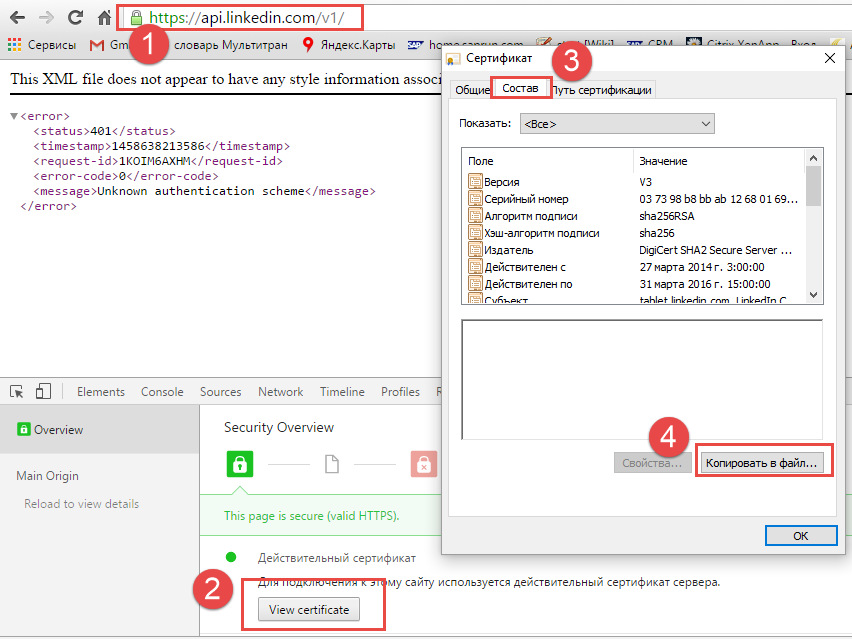The image size is (852, 639).
Task: Reload the page with the refresh icon
Action: point(75,17)
